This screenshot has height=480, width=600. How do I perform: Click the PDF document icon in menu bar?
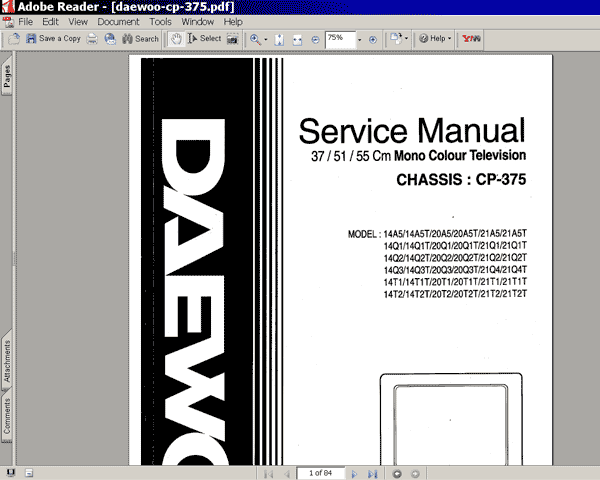point(8,22)
